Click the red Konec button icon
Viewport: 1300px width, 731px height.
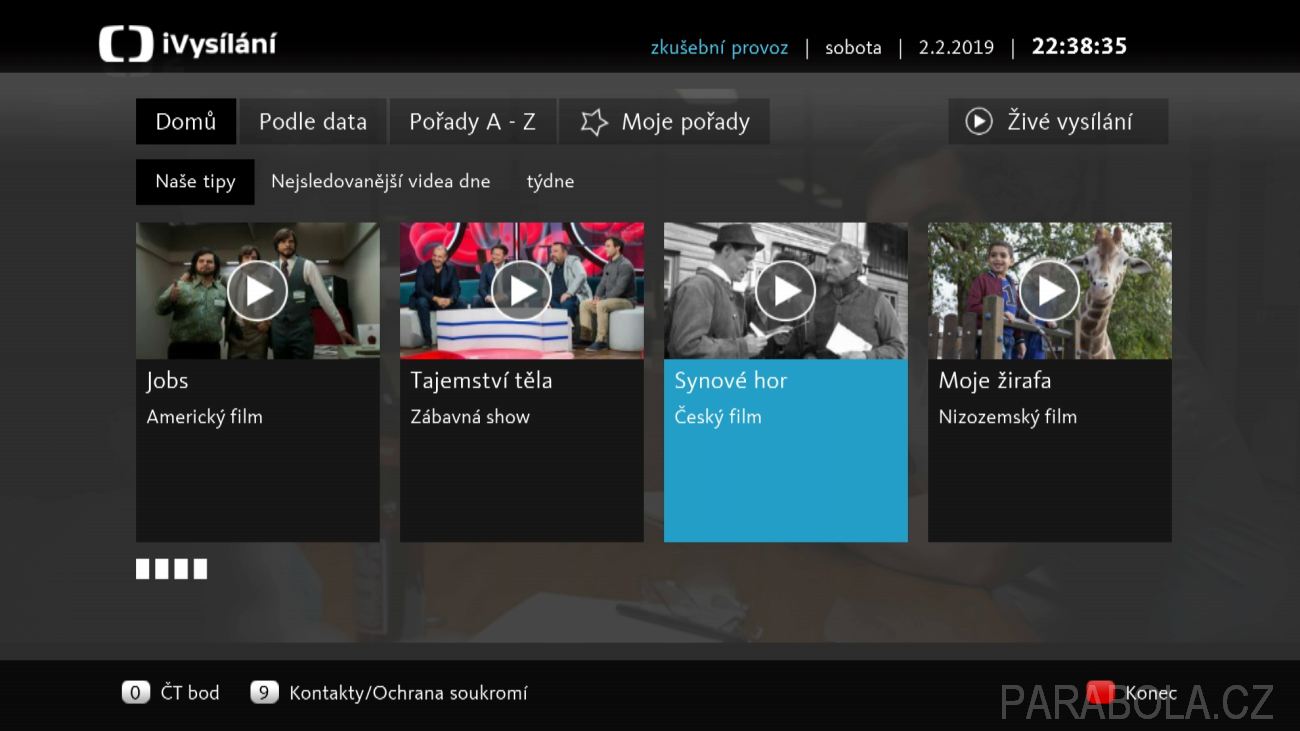point(1101,692)
